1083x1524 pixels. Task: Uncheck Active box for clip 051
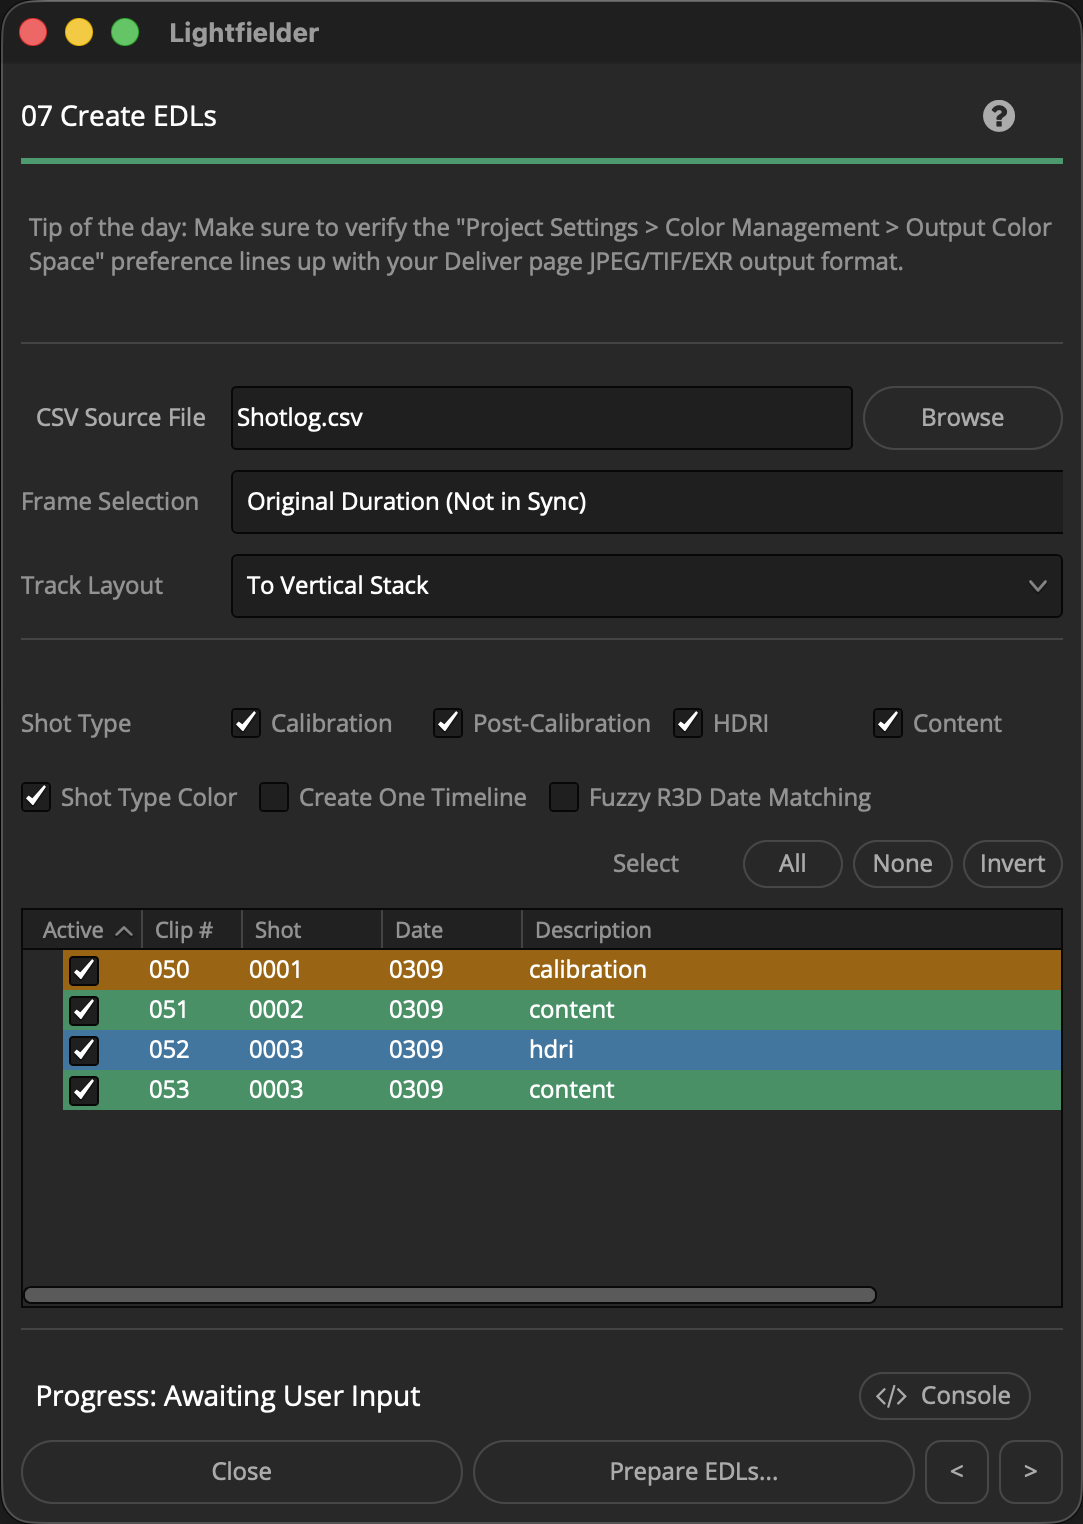tap(84, 1010)
